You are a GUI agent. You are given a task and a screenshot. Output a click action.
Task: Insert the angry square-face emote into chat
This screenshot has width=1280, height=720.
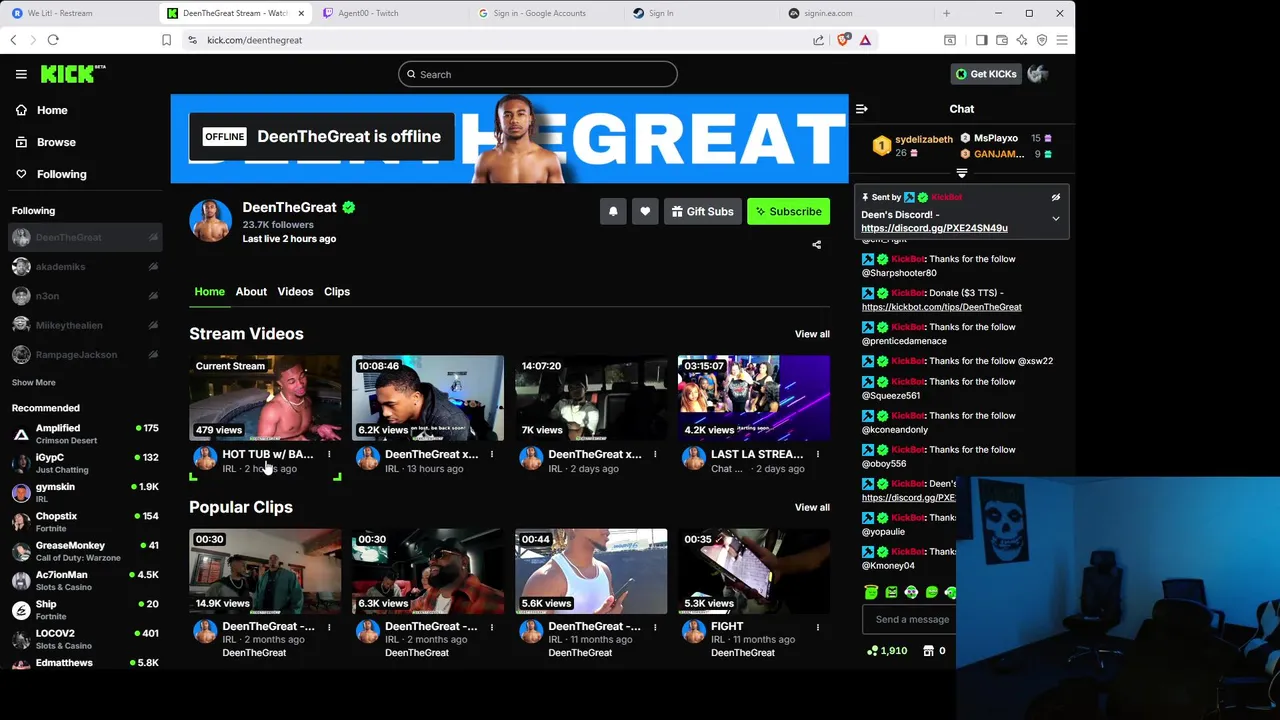(x=891, y=592)
